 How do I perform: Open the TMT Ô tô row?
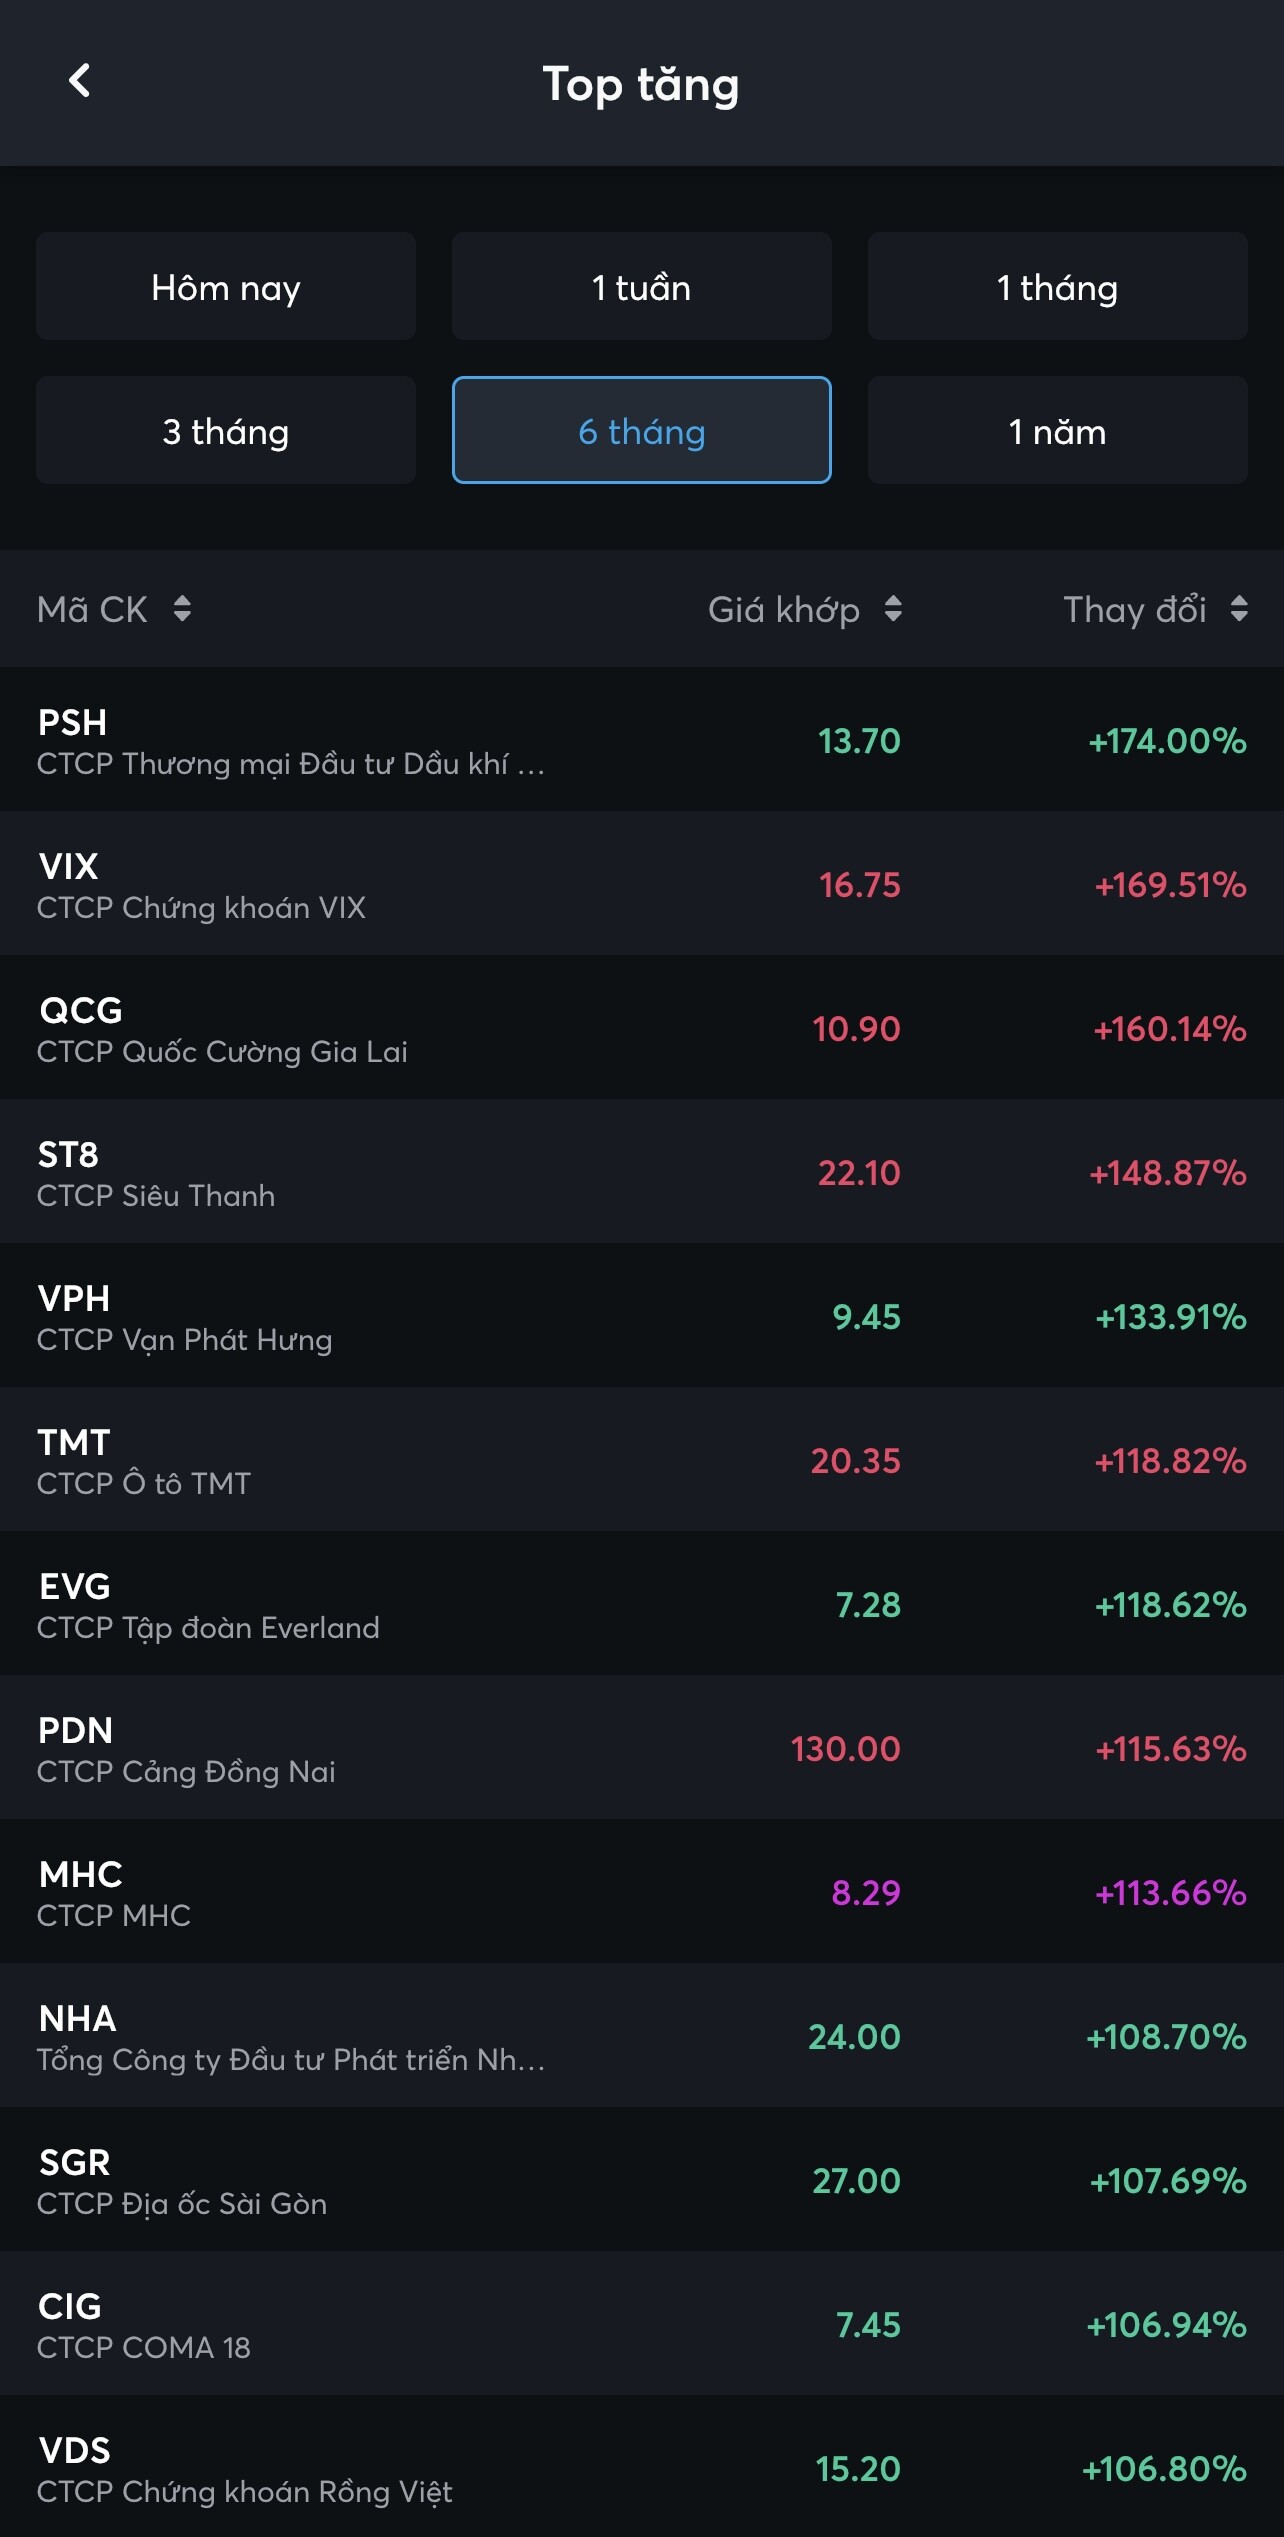pyautogui.click(x=641, y=1460)
